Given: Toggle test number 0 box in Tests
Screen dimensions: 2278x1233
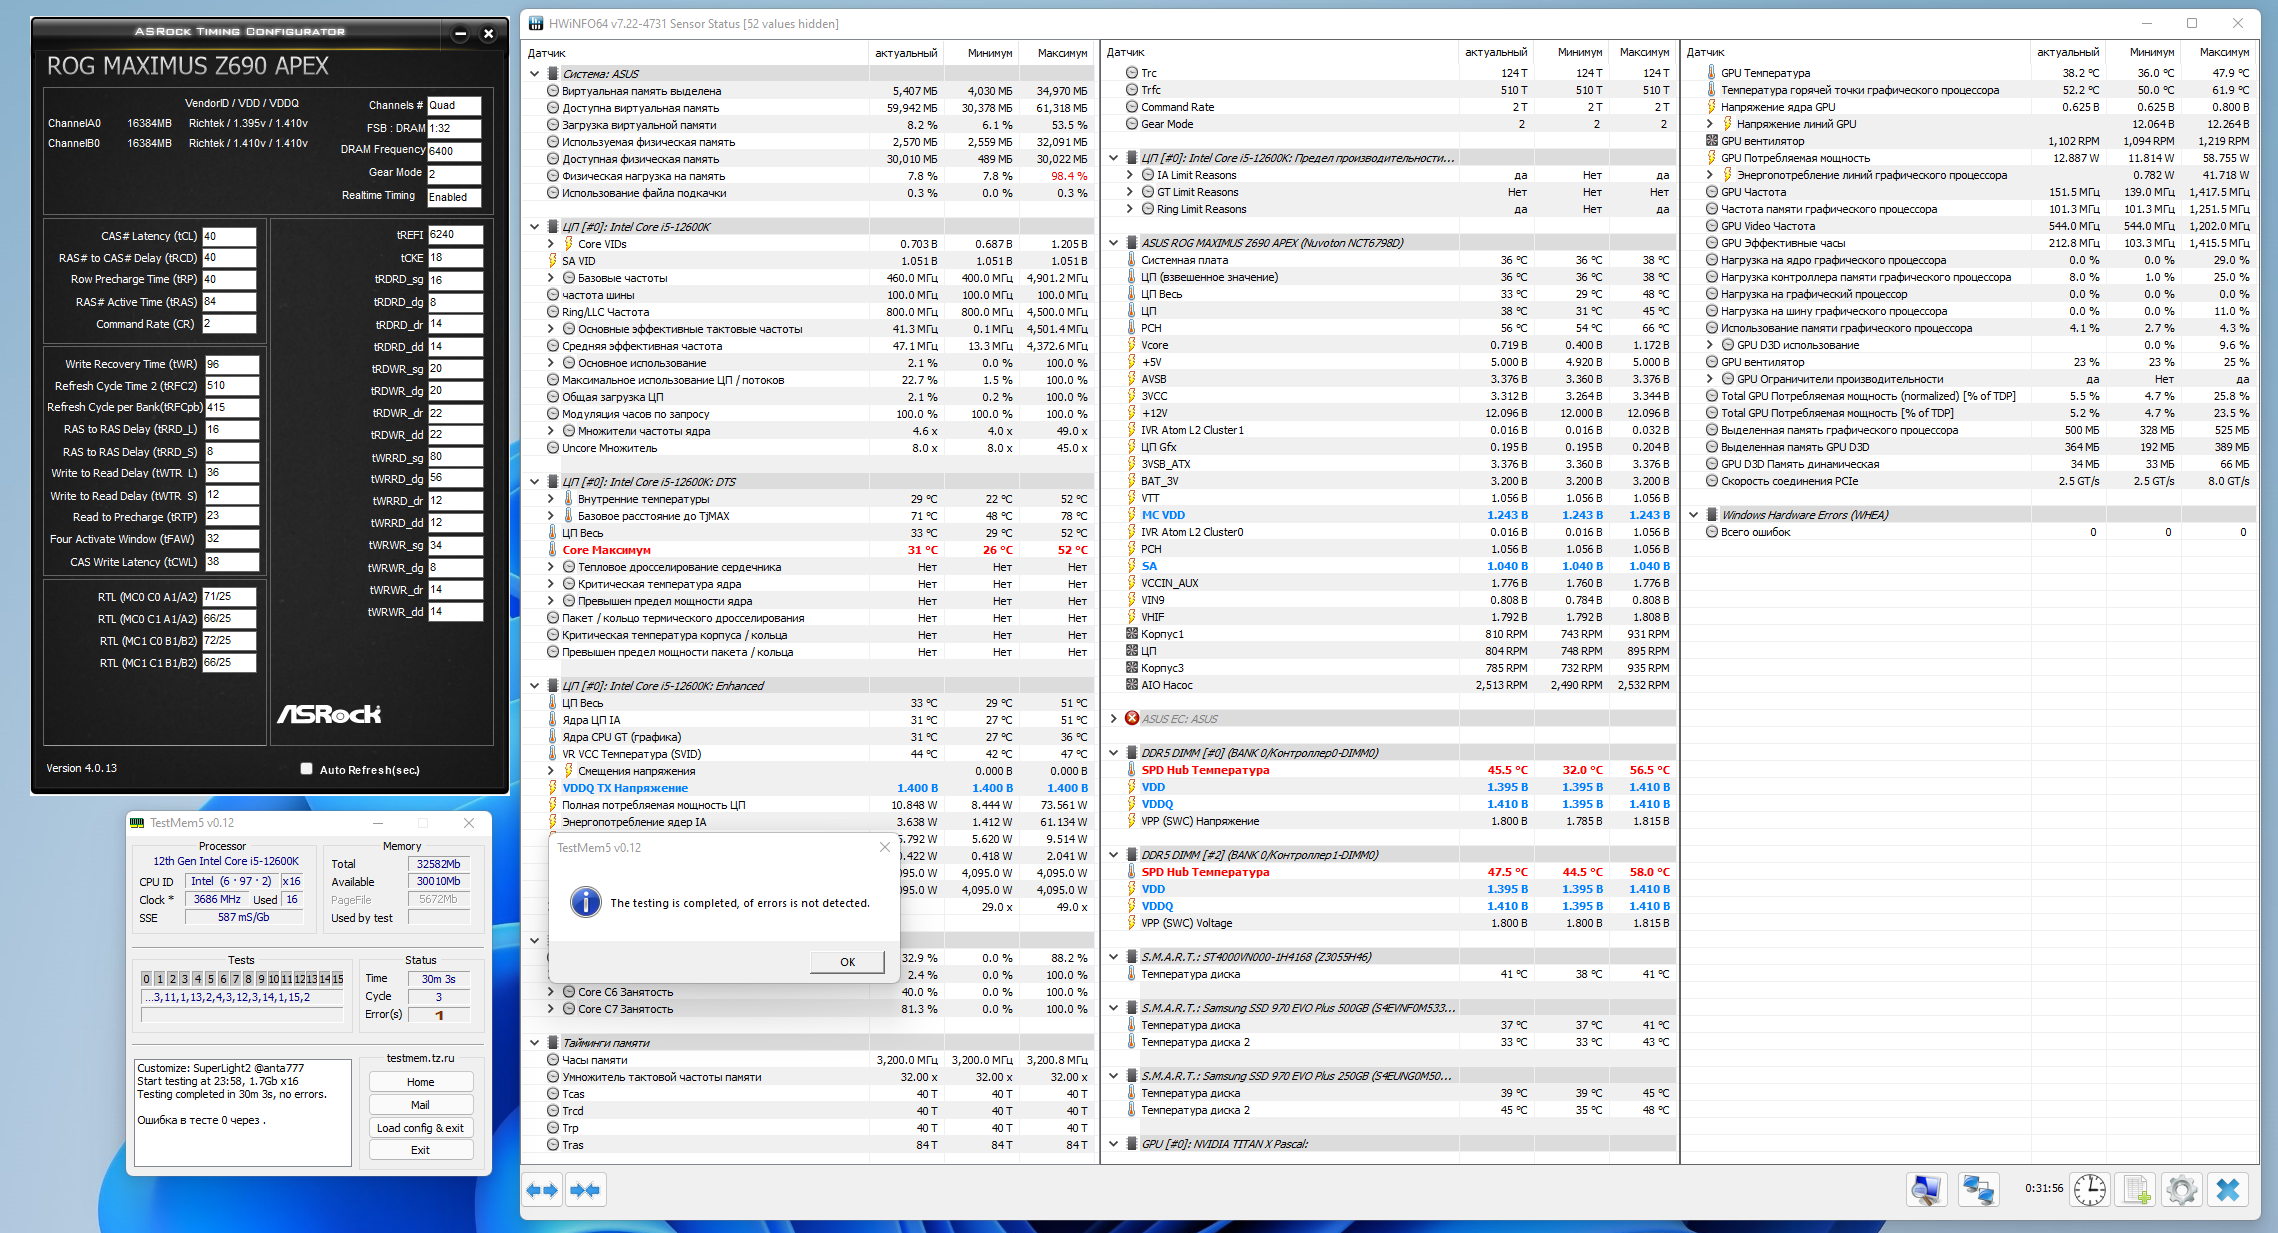Looking at the screenshot, I should click(147, 979).
